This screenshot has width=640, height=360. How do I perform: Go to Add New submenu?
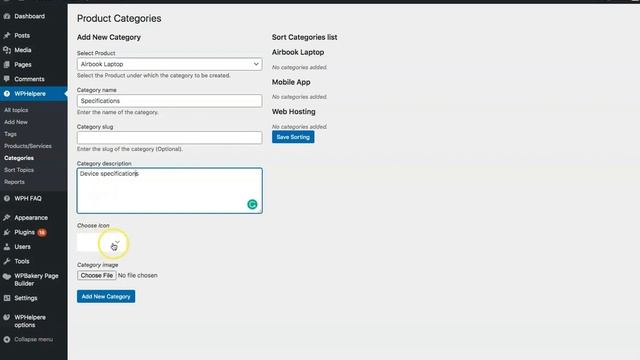[16, 122]
